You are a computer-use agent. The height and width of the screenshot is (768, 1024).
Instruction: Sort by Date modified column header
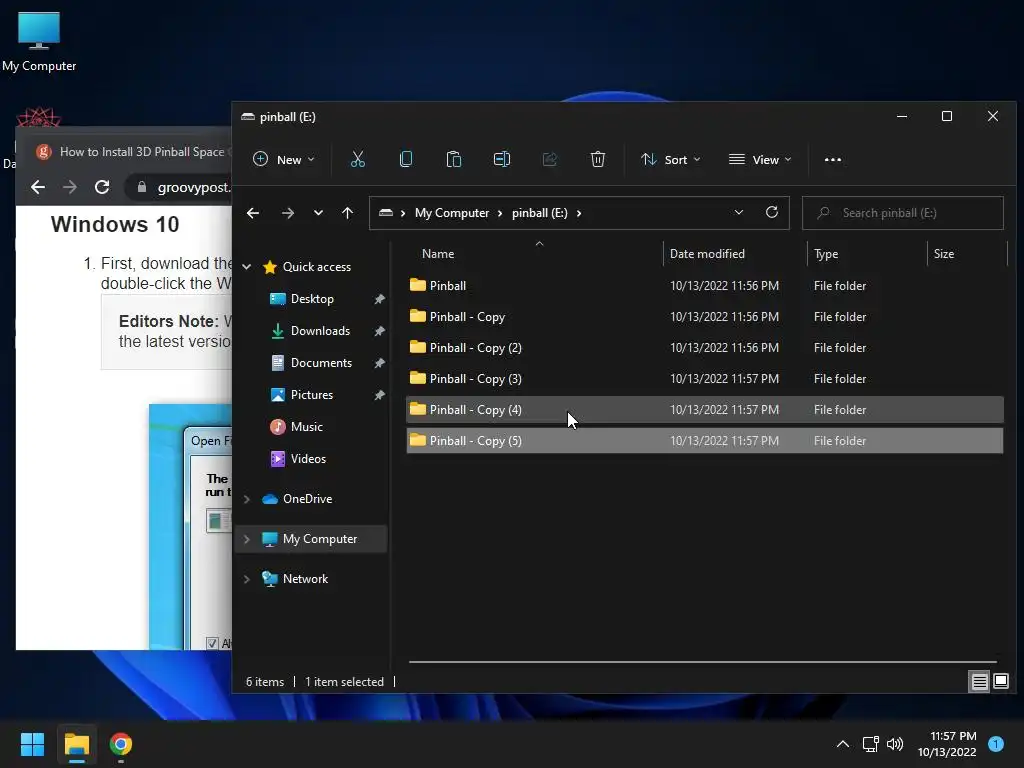pos(735,253)
